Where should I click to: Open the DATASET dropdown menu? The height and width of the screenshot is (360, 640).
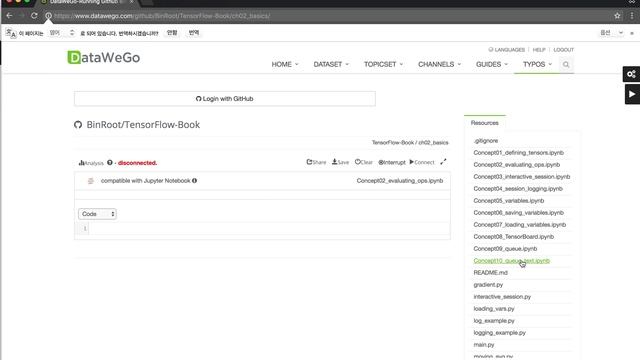click(x=331, y=64)
